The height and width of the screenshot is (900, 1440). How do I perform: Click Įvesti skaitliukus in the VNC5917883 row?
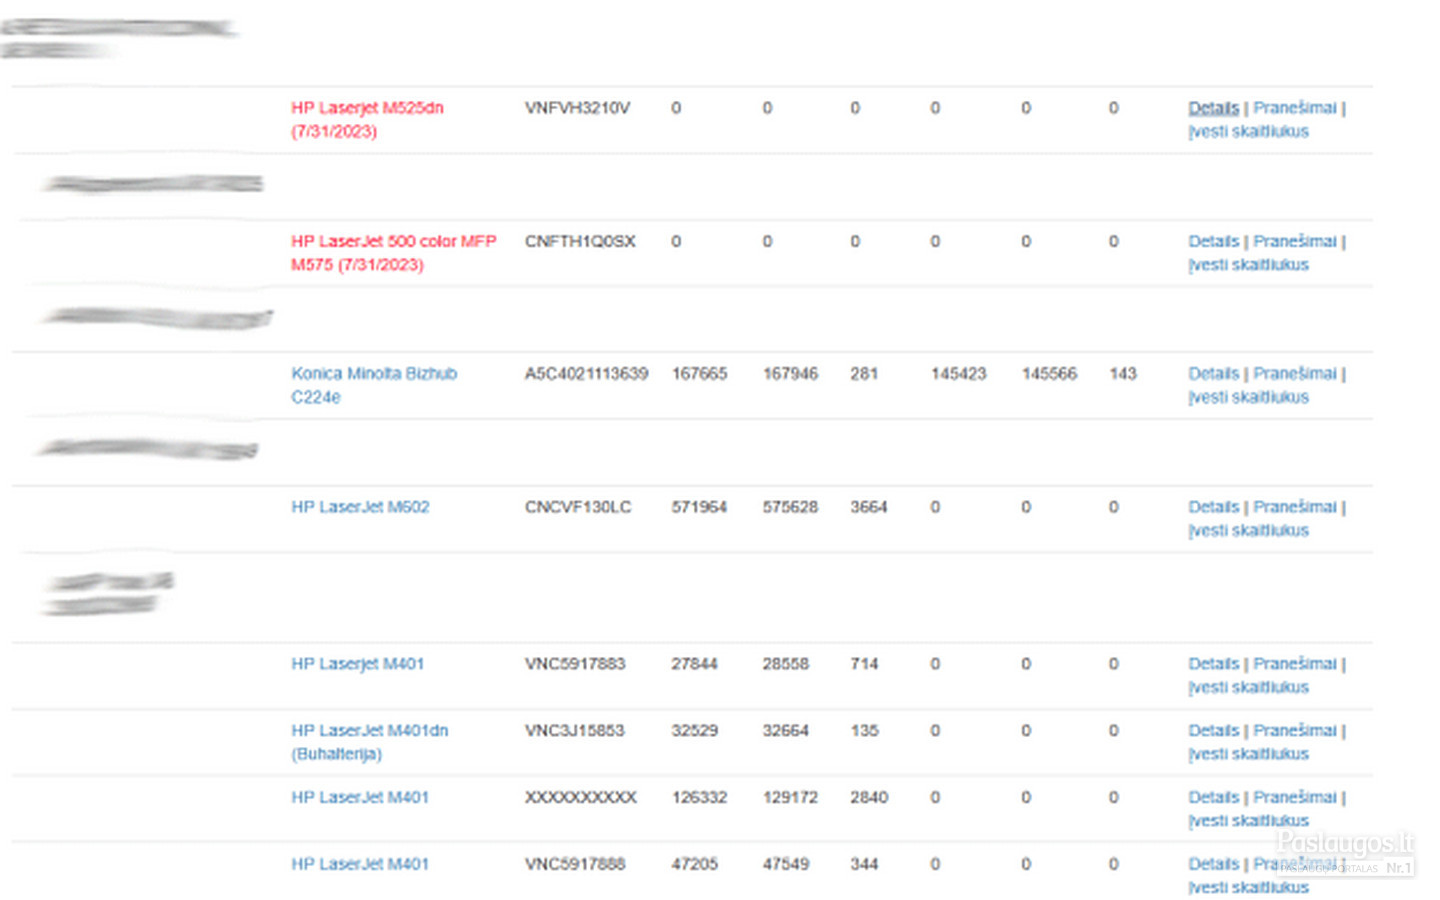click(x=1248, y=688)
